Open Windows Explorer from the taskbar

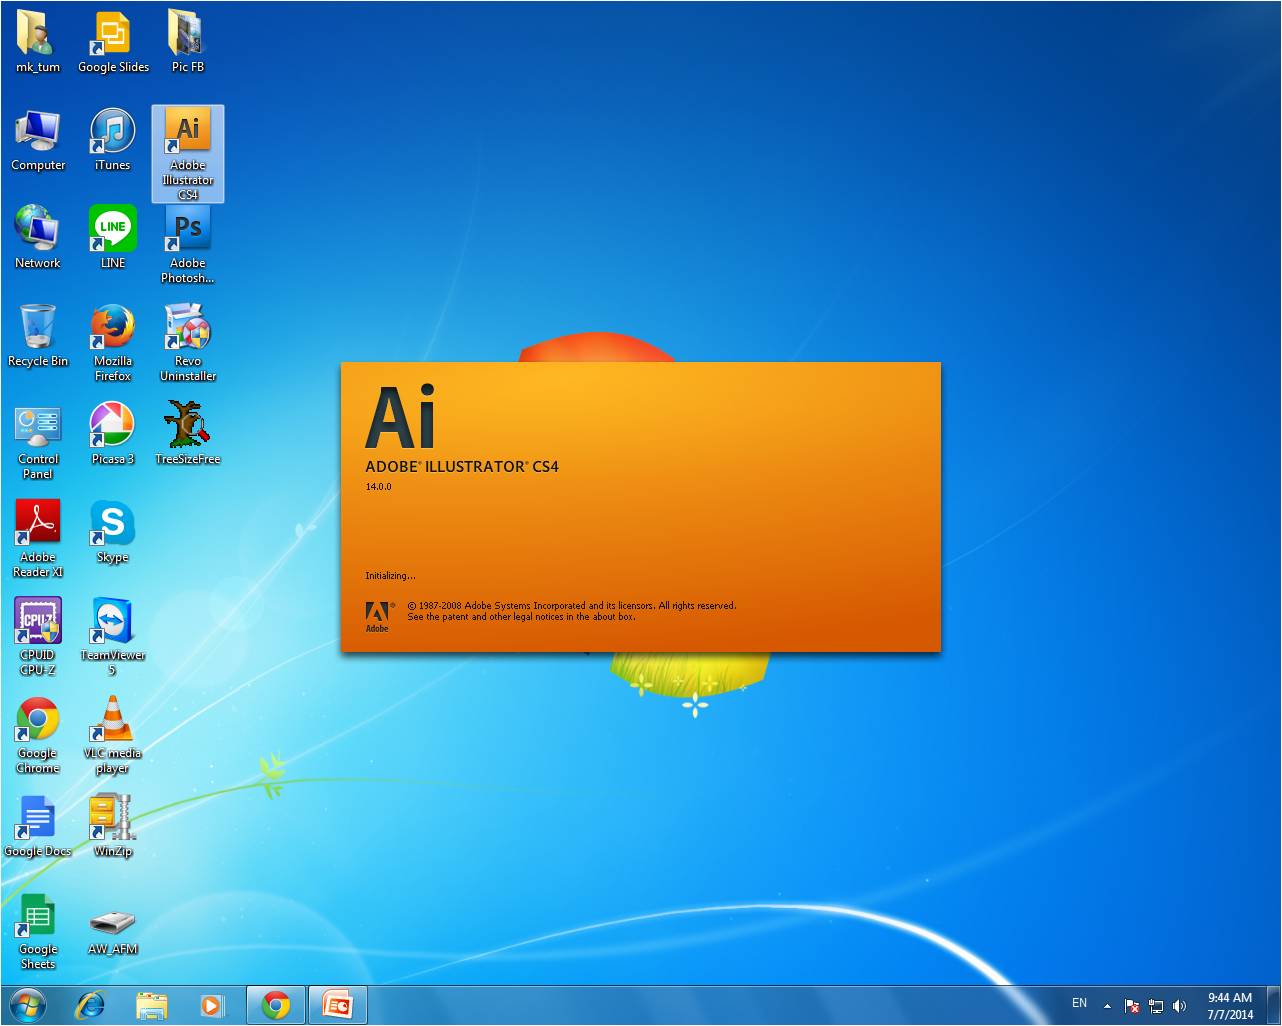151,1005
